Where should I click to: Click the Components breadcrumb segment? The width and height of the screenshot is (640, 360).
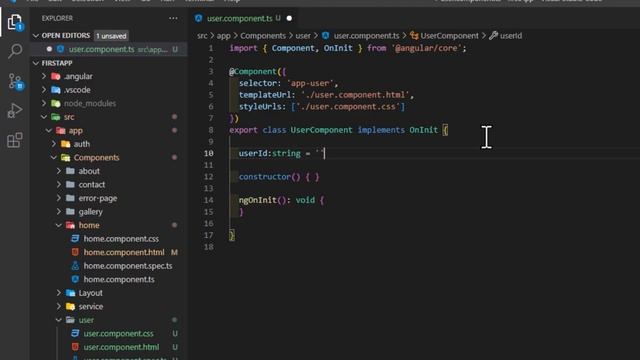263,36
